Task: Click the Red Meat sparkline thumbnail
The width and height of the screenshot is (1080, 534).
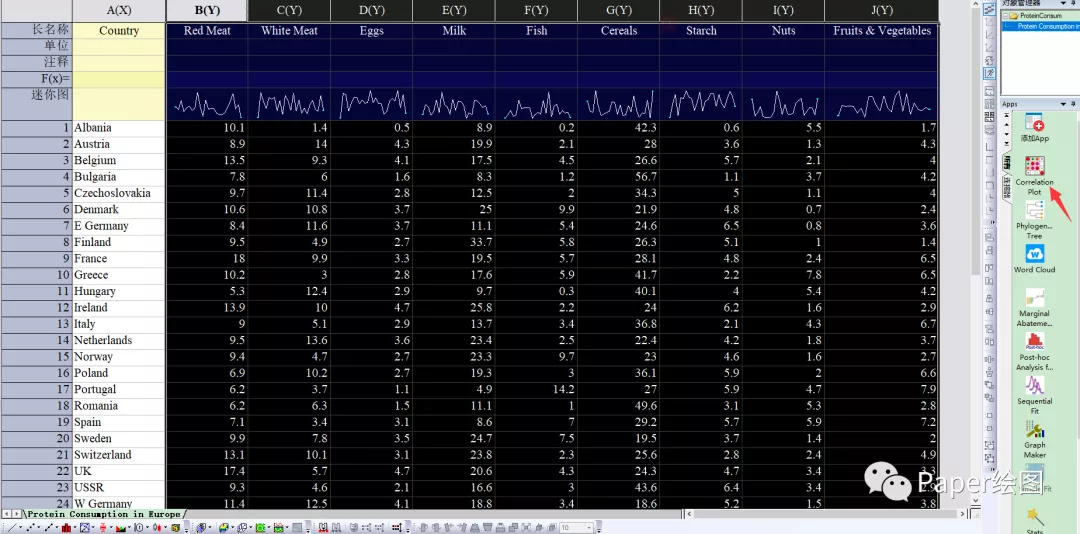Action: 207,104
